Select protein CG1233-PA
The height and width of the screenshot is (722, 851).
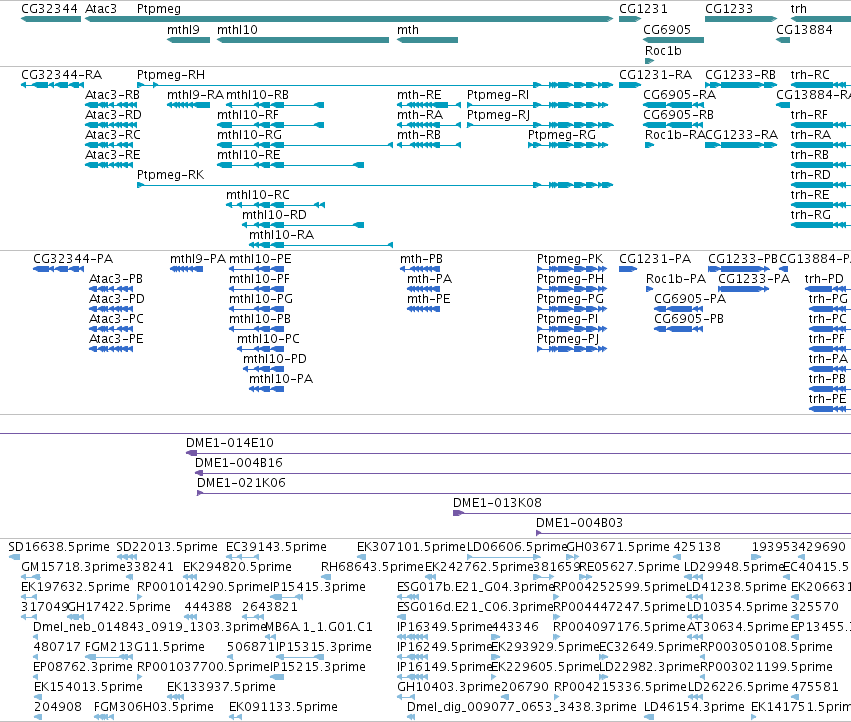[754, 278]
